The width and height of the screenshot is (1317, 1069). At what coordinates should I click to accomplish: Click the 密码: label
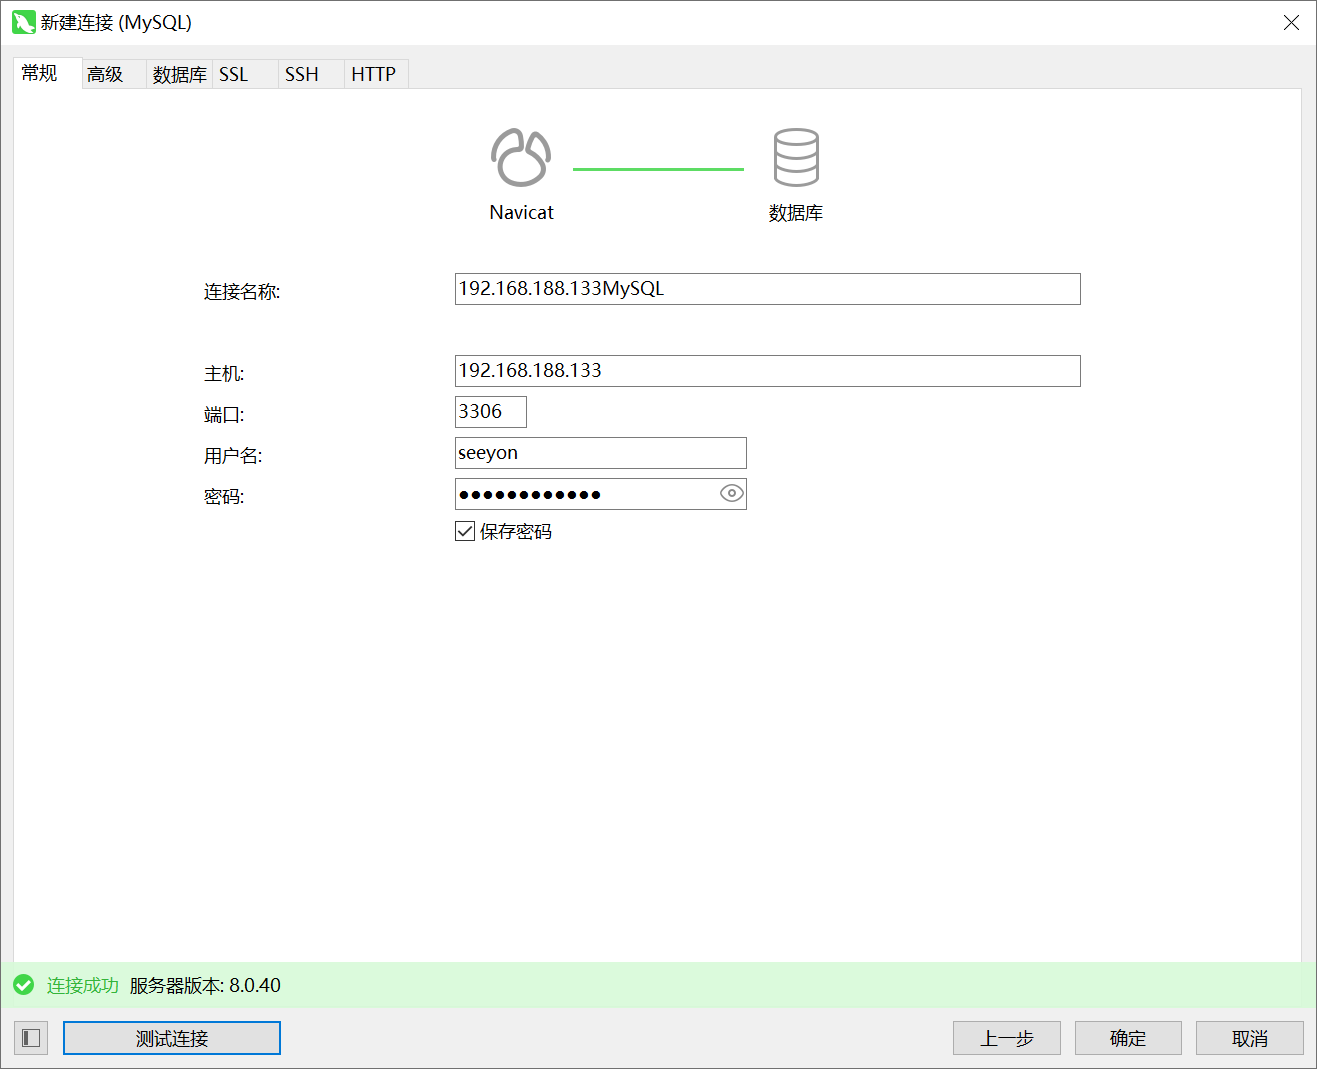(224, 497)
